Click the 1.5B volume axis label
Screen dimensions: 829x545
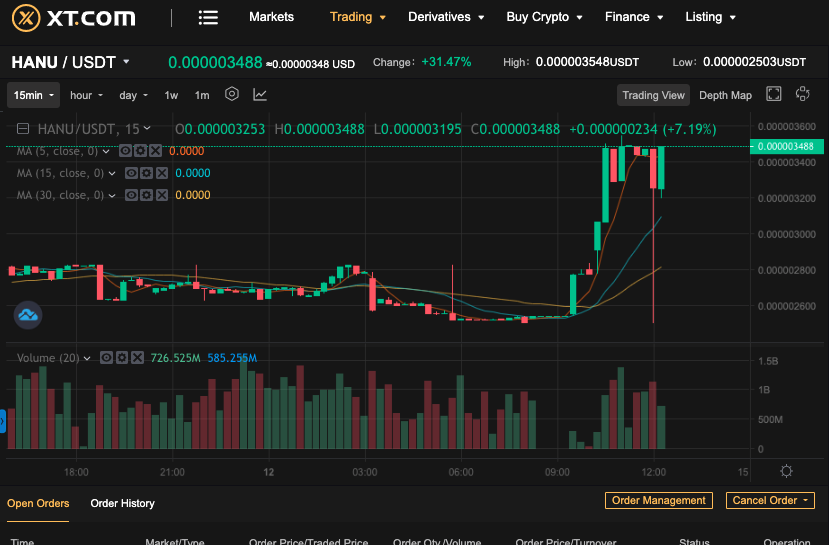[x=768, y=362]
